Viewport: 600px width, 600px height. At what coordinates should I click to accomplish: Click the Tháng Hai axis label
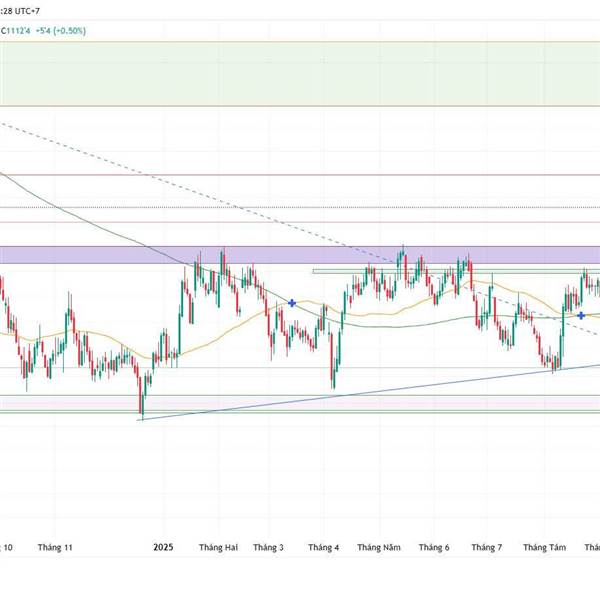(x=218, y=548)
